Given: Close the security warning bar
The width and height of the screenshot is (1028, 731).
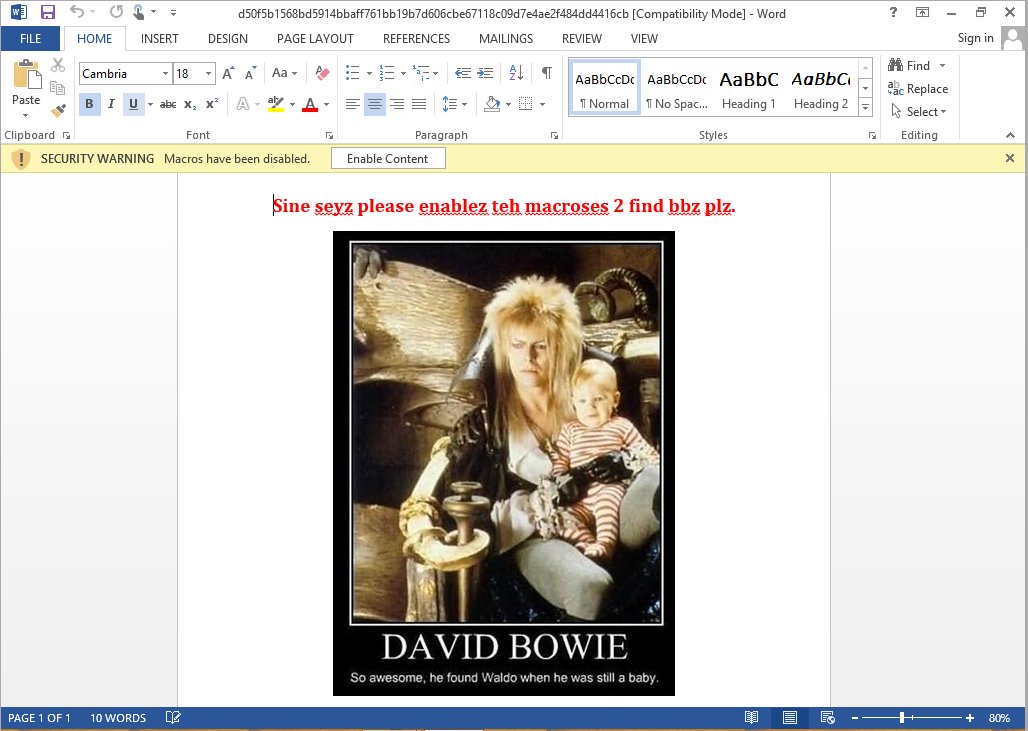Looking at the screenshot, I should pyautogui.click(x=1010, y=158).
